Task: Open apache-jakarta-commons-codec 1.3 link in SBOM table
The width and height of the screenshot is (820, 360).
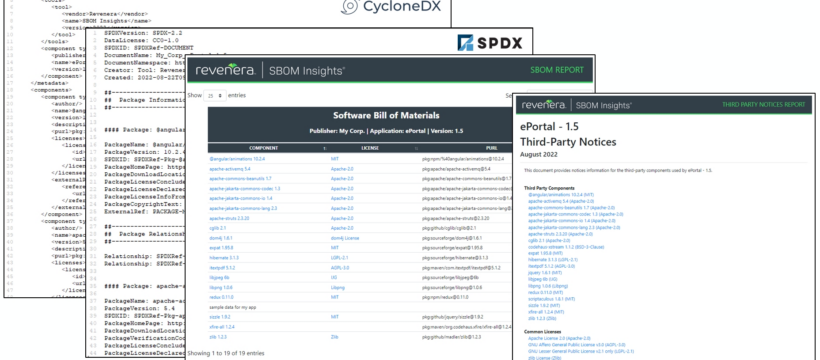Action: coord(245,188)
